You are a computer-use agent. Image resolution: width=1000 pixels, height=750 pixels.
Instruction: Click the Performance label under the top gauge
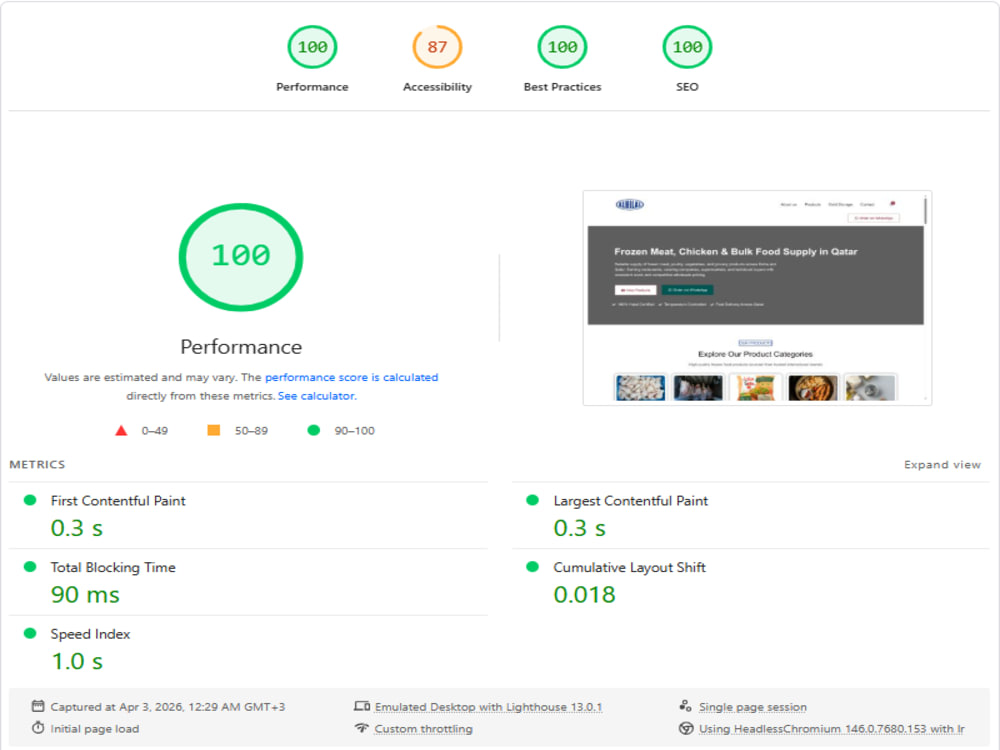(x=312, y=87)
